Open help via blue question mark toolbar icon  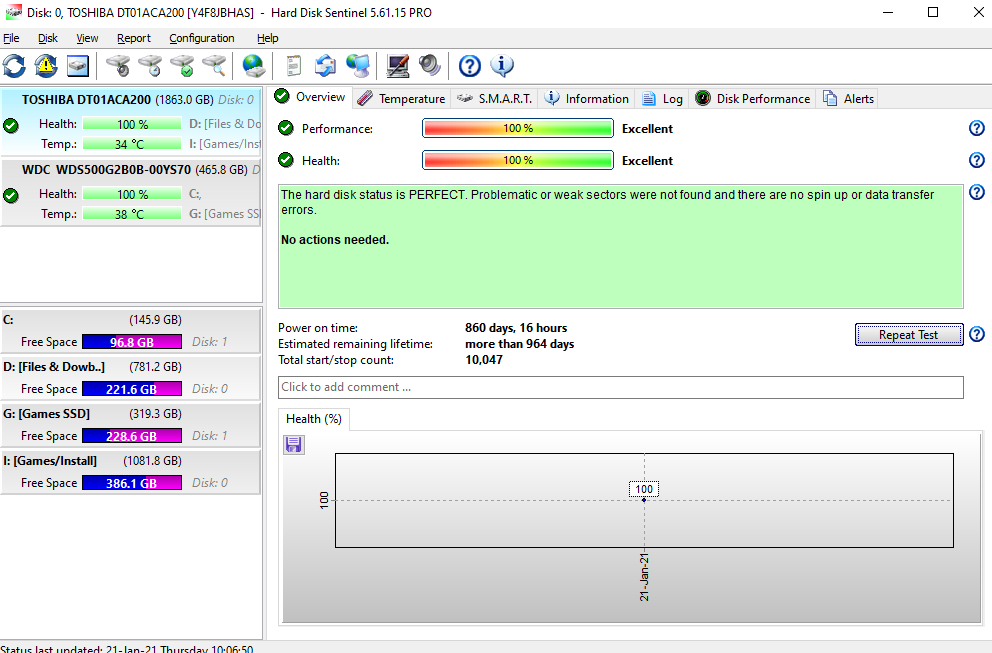coord(470,66)
